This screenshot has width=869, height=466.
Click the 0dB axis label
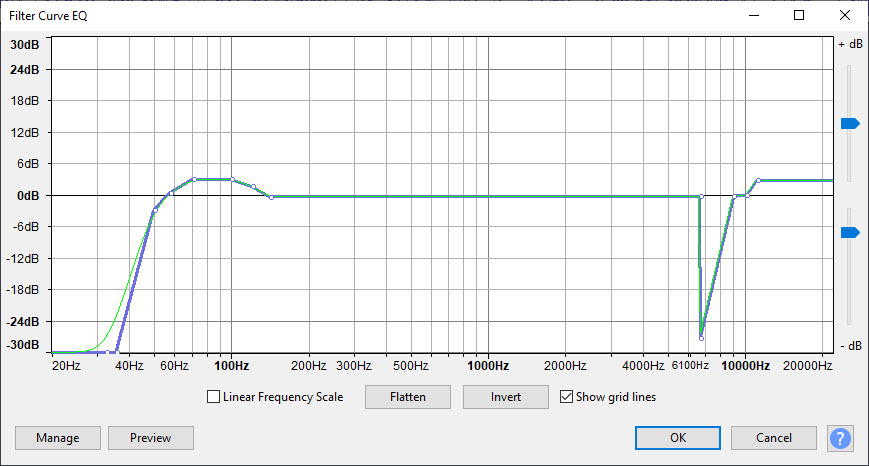[28, 196]
